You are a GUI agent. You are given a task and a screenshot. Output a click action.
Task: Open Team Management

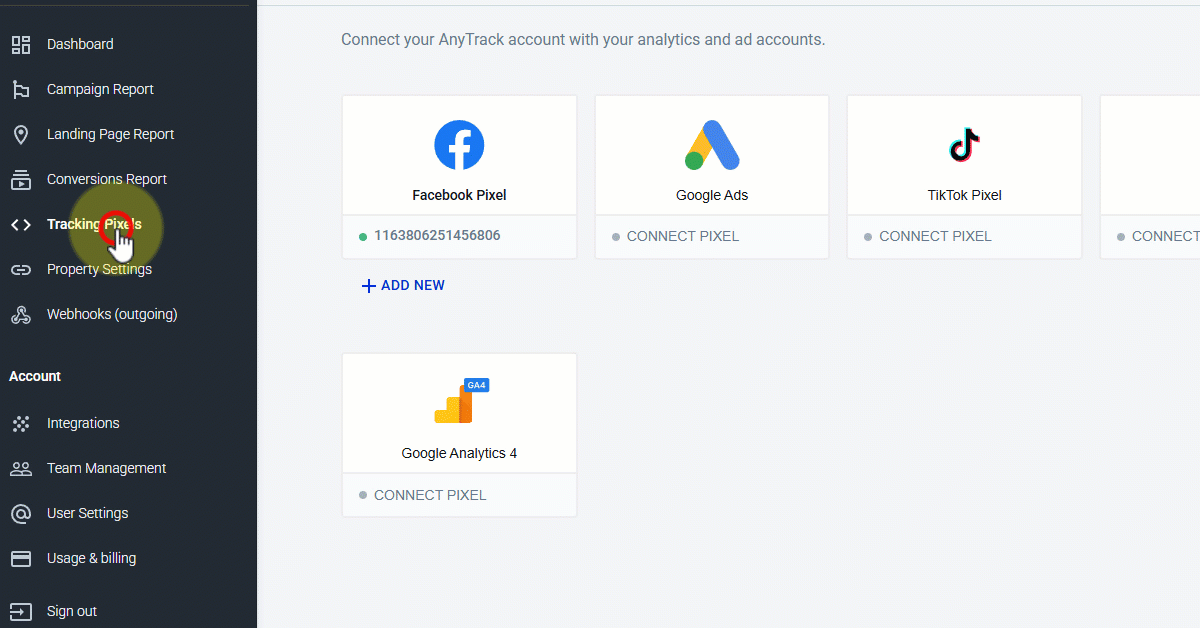coord(106,468)
